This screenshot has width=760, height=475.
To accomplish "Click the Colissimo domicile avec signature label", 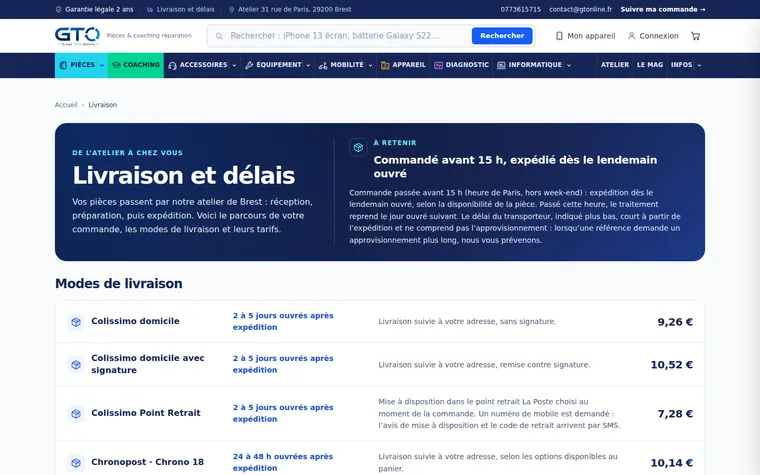I will (148, 364).
